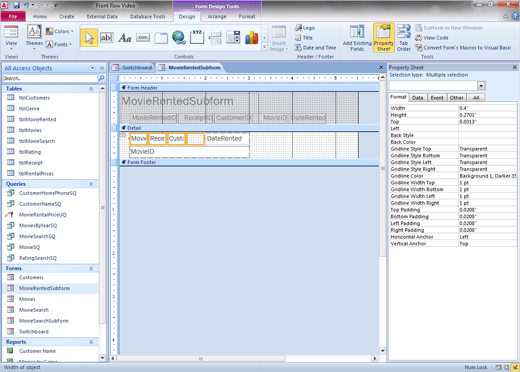Close the Property Sheet pane
The width and height of the screenshot is (520, 372).
[515, 67]
